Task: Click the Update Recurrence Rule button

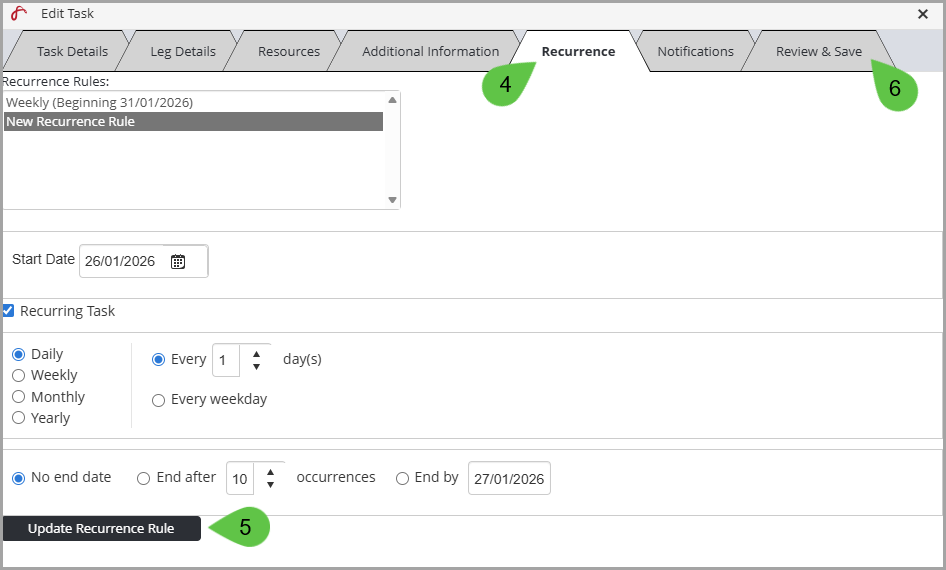Action: click(x=101, y=529)
